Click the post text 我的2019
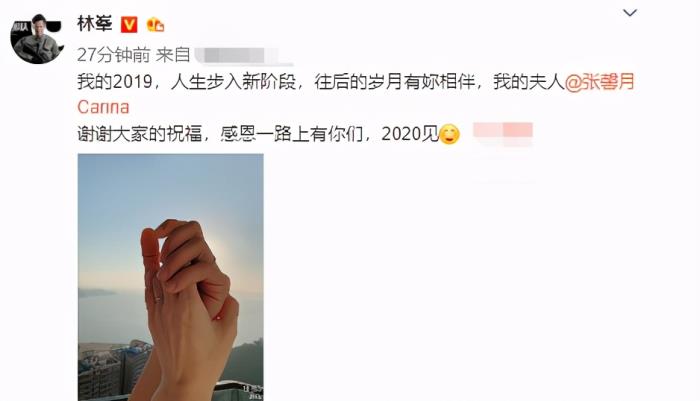This screenshot has width=700, height=401. (114, 82)
